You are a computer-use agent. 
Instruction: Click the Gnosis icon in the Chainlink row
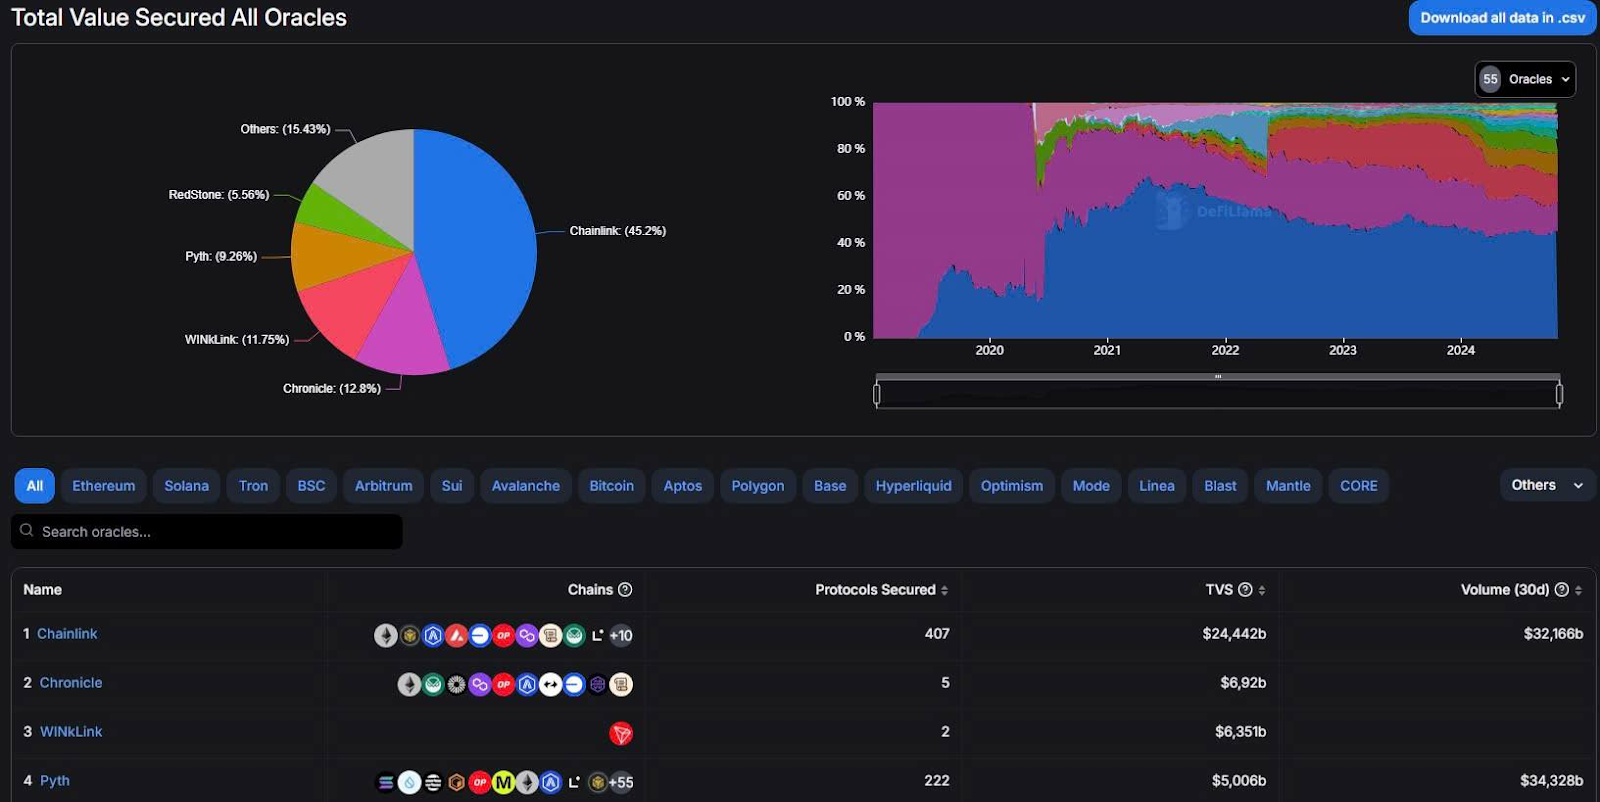click(574, 635)
